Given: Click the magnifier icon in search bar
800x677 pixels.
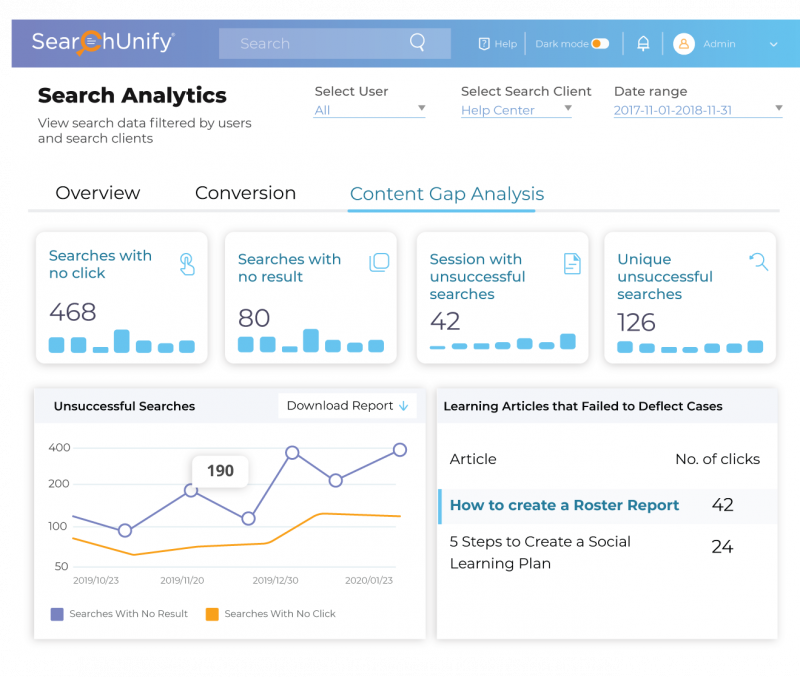Looking at the screenshot, I should 417,42.
